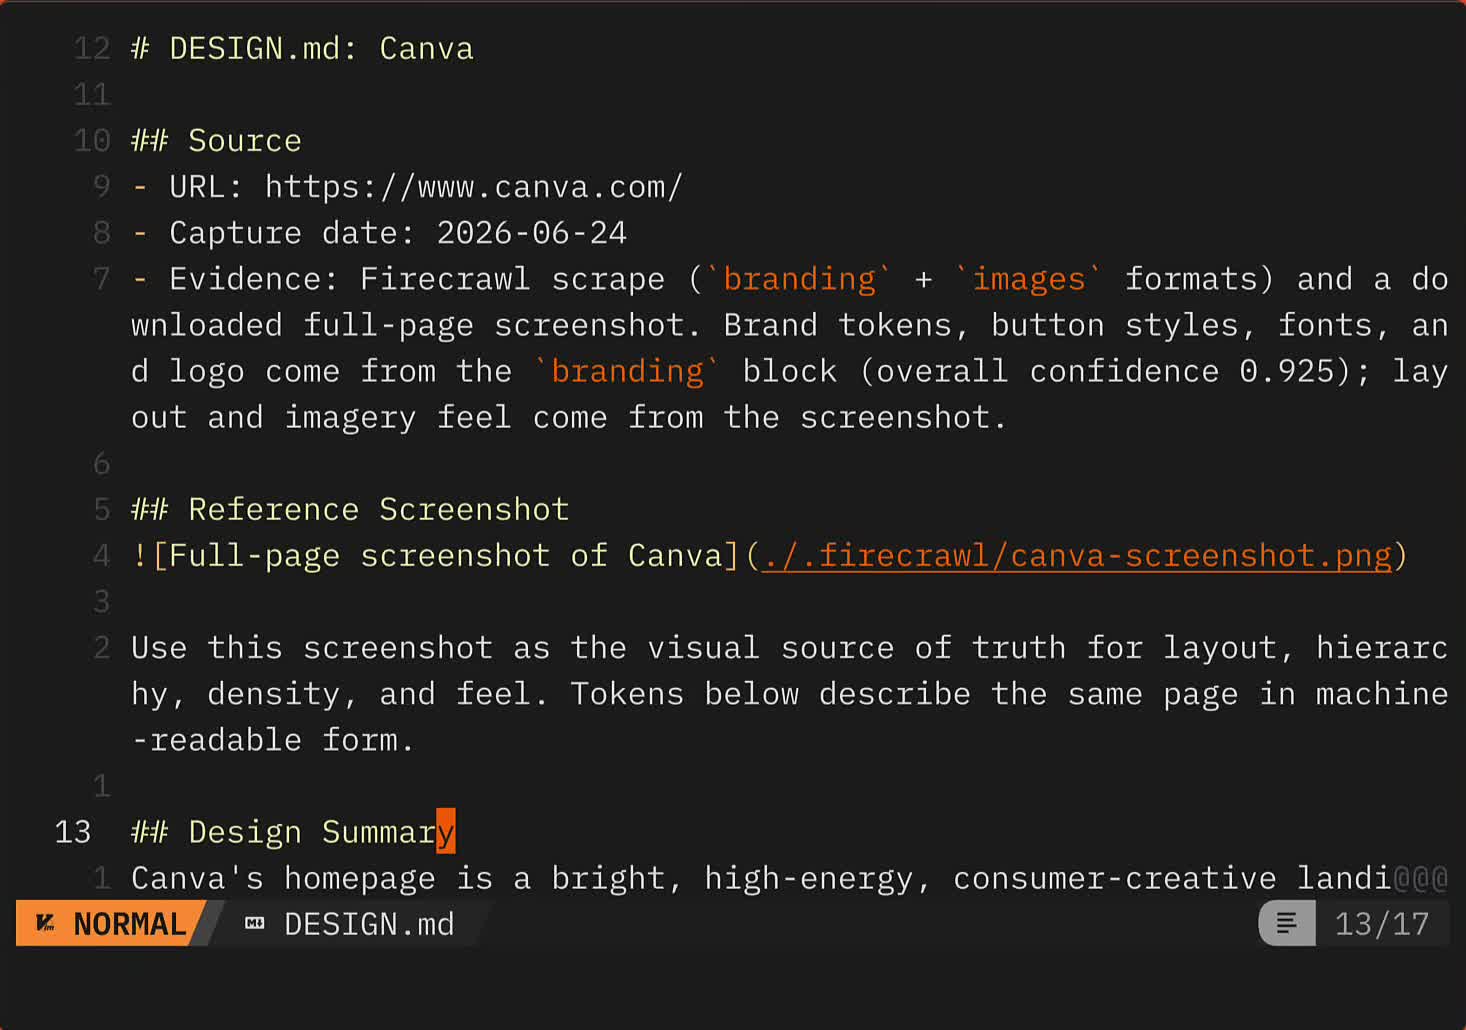Screen dimensions: 1466x1030
Task: Click the URL https://www.canva.com/ text
Action: (x=473, y=186)
